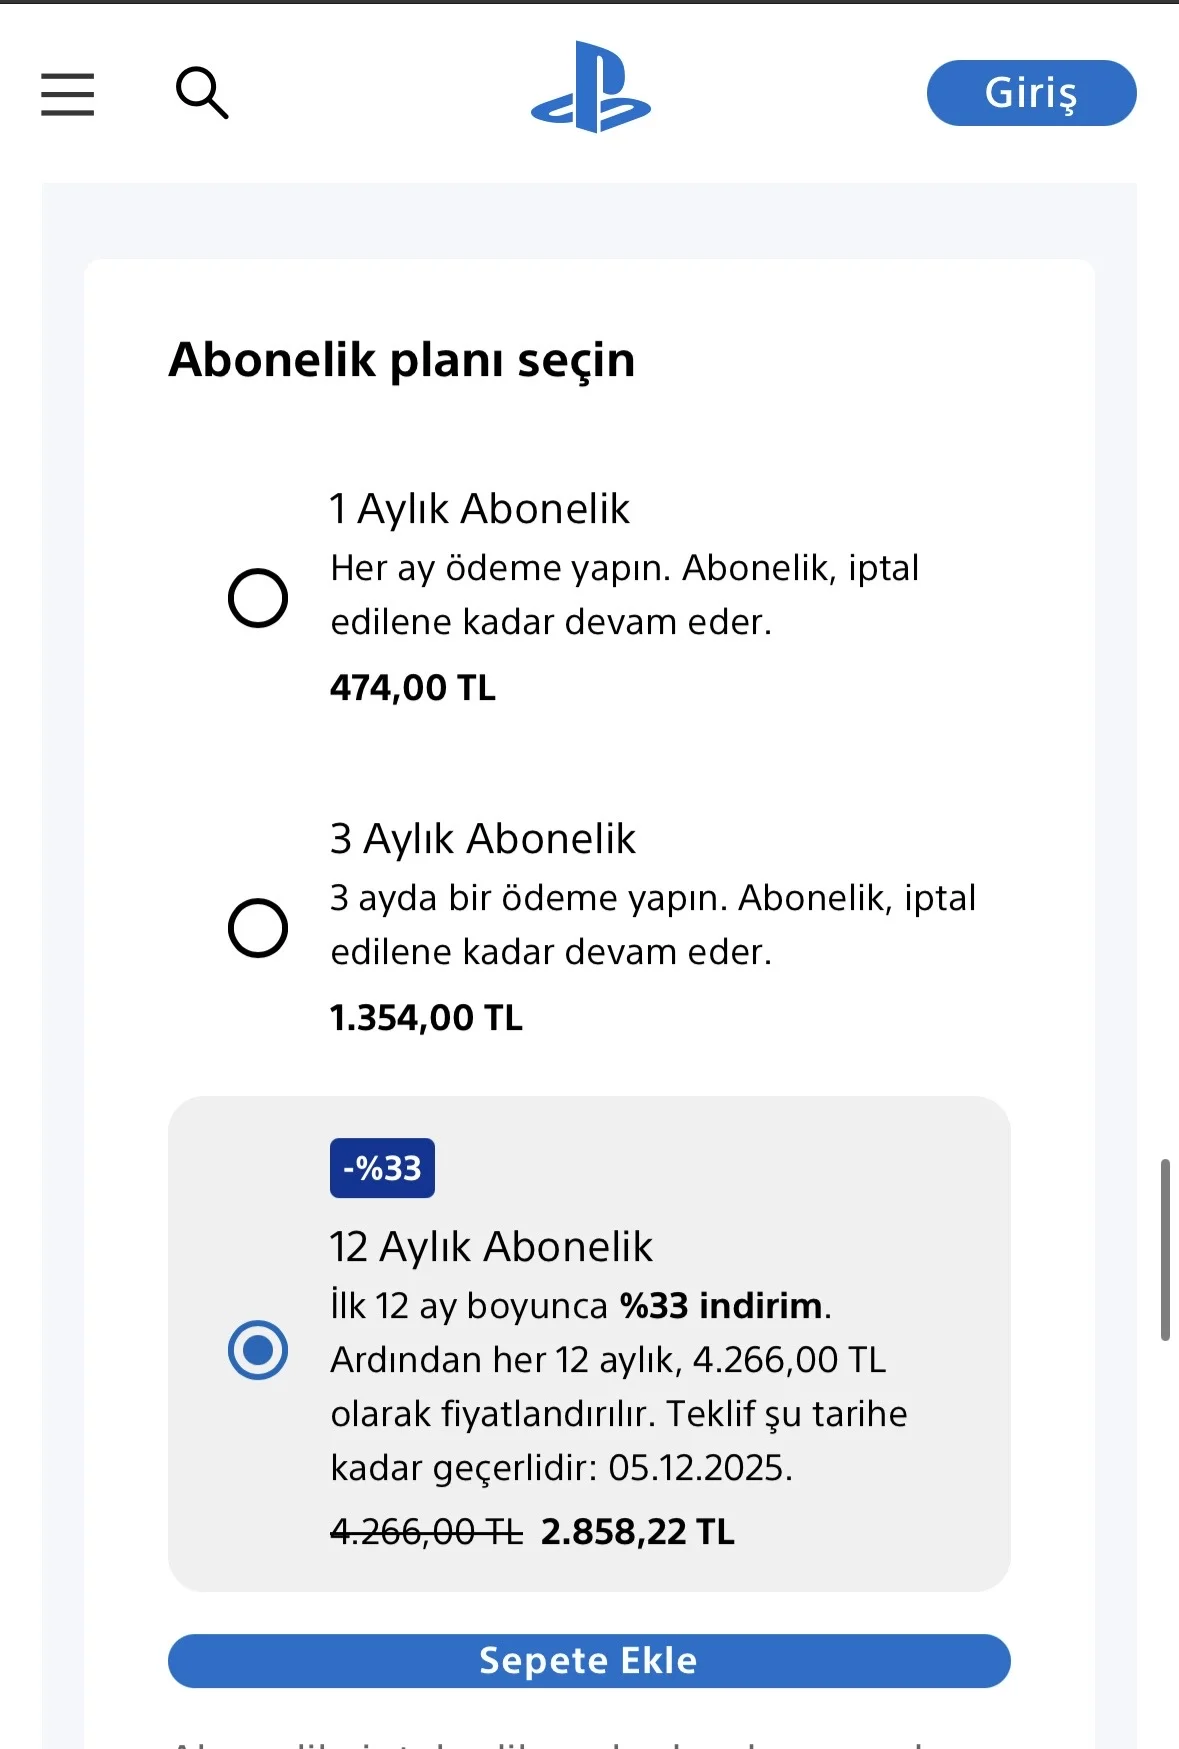Click the "Her ay ödeme yapın" description

[500, 568]
